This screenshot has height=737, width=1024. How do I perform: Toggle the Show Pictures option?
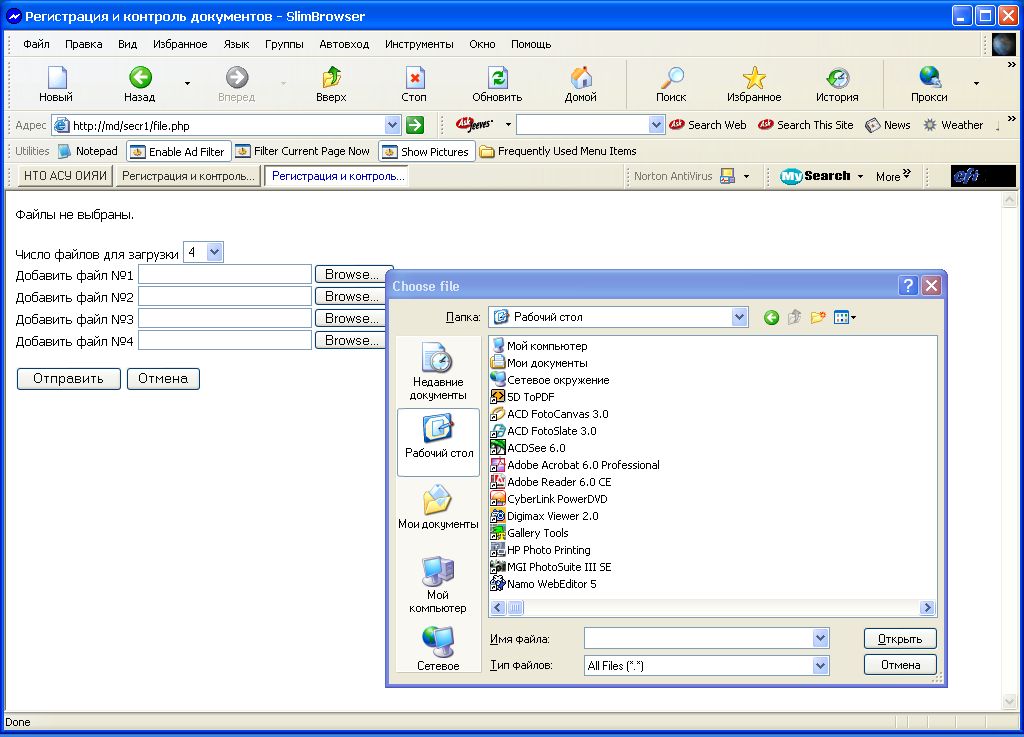coord(426,151)
